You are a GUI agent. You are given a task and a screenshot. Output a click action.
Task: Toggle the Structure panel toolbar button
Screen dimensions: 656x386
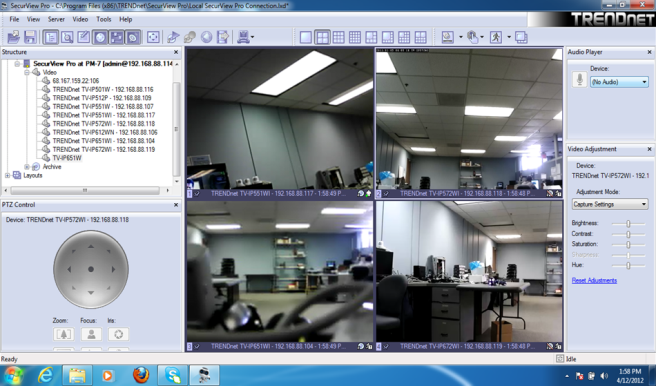(x=51, y=37)
